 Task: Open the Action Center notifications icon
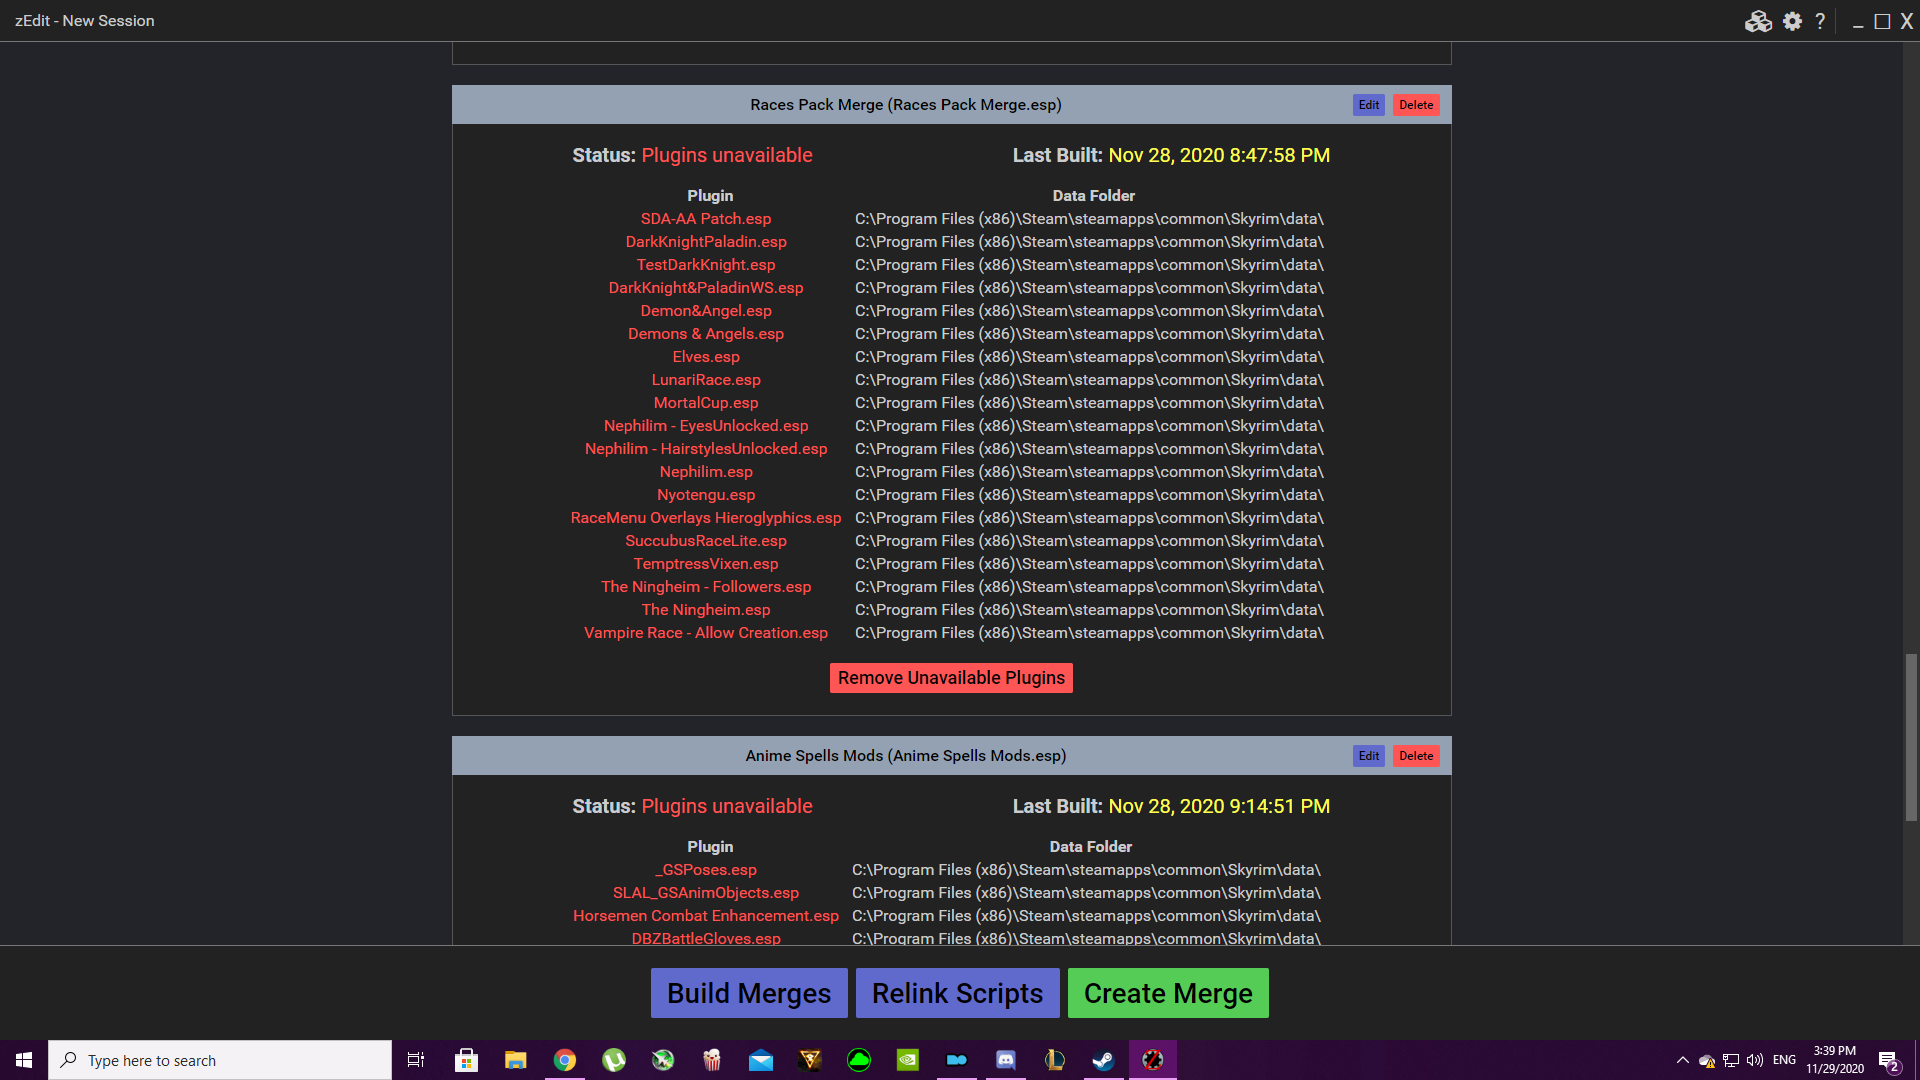tap(1888, 1060)
